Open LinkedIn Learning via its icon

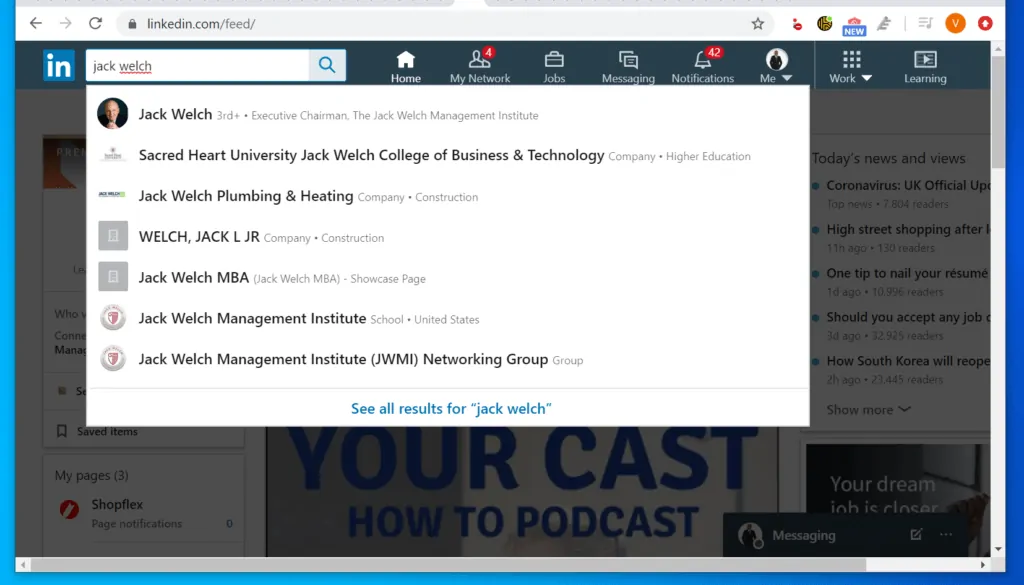[x=924, y=58]
